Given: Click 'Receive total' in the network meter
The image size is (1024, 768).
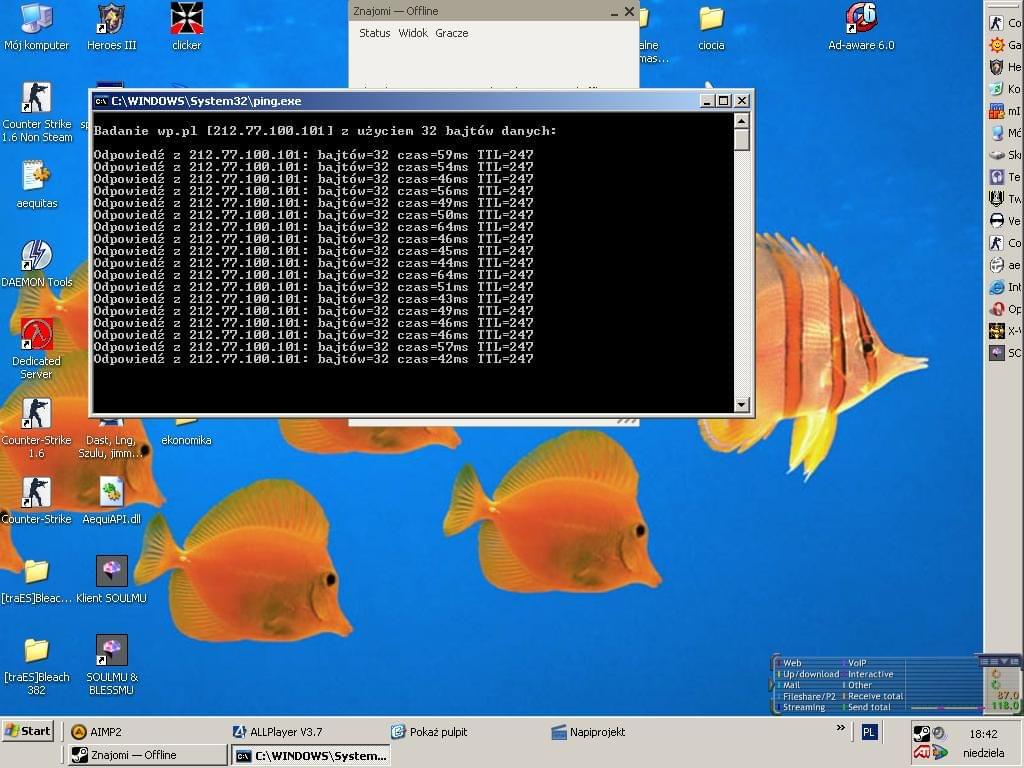Looking at the screenshot, I should (x=875, y=696).
